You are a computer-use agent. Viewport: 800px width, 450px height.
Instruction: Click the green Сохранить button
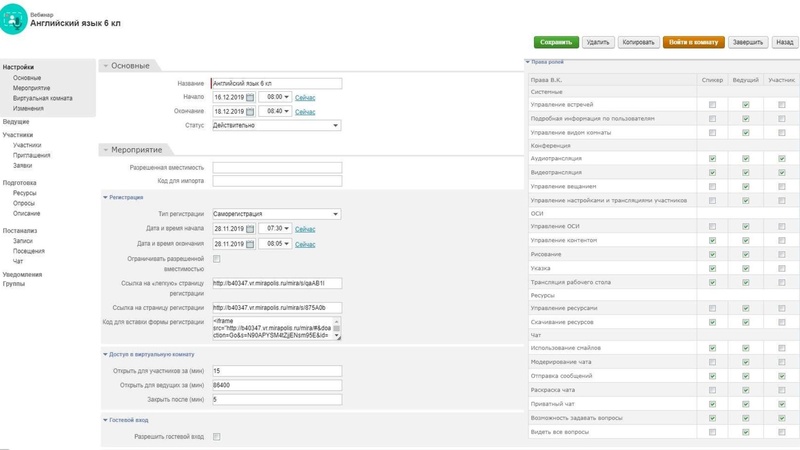pyautogui.click(x=556, y=43)
